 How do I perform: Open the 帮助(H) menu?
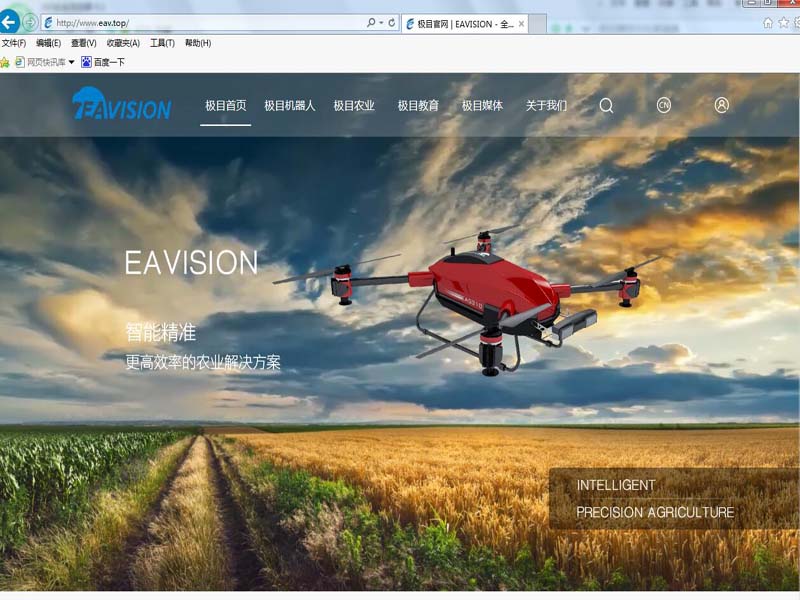click(x=198, y=43)
